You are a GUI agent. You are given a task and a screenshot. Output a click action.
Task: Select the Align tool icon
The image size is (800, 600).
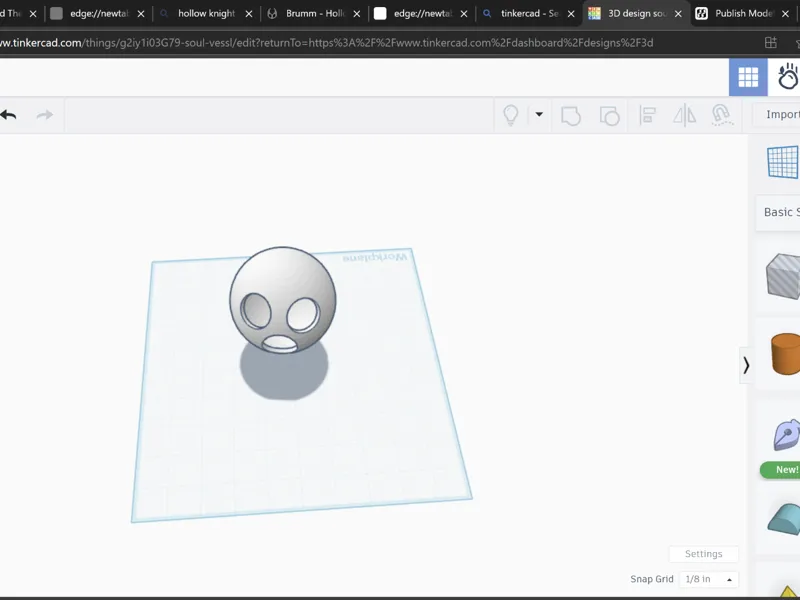tap(647, 115)
